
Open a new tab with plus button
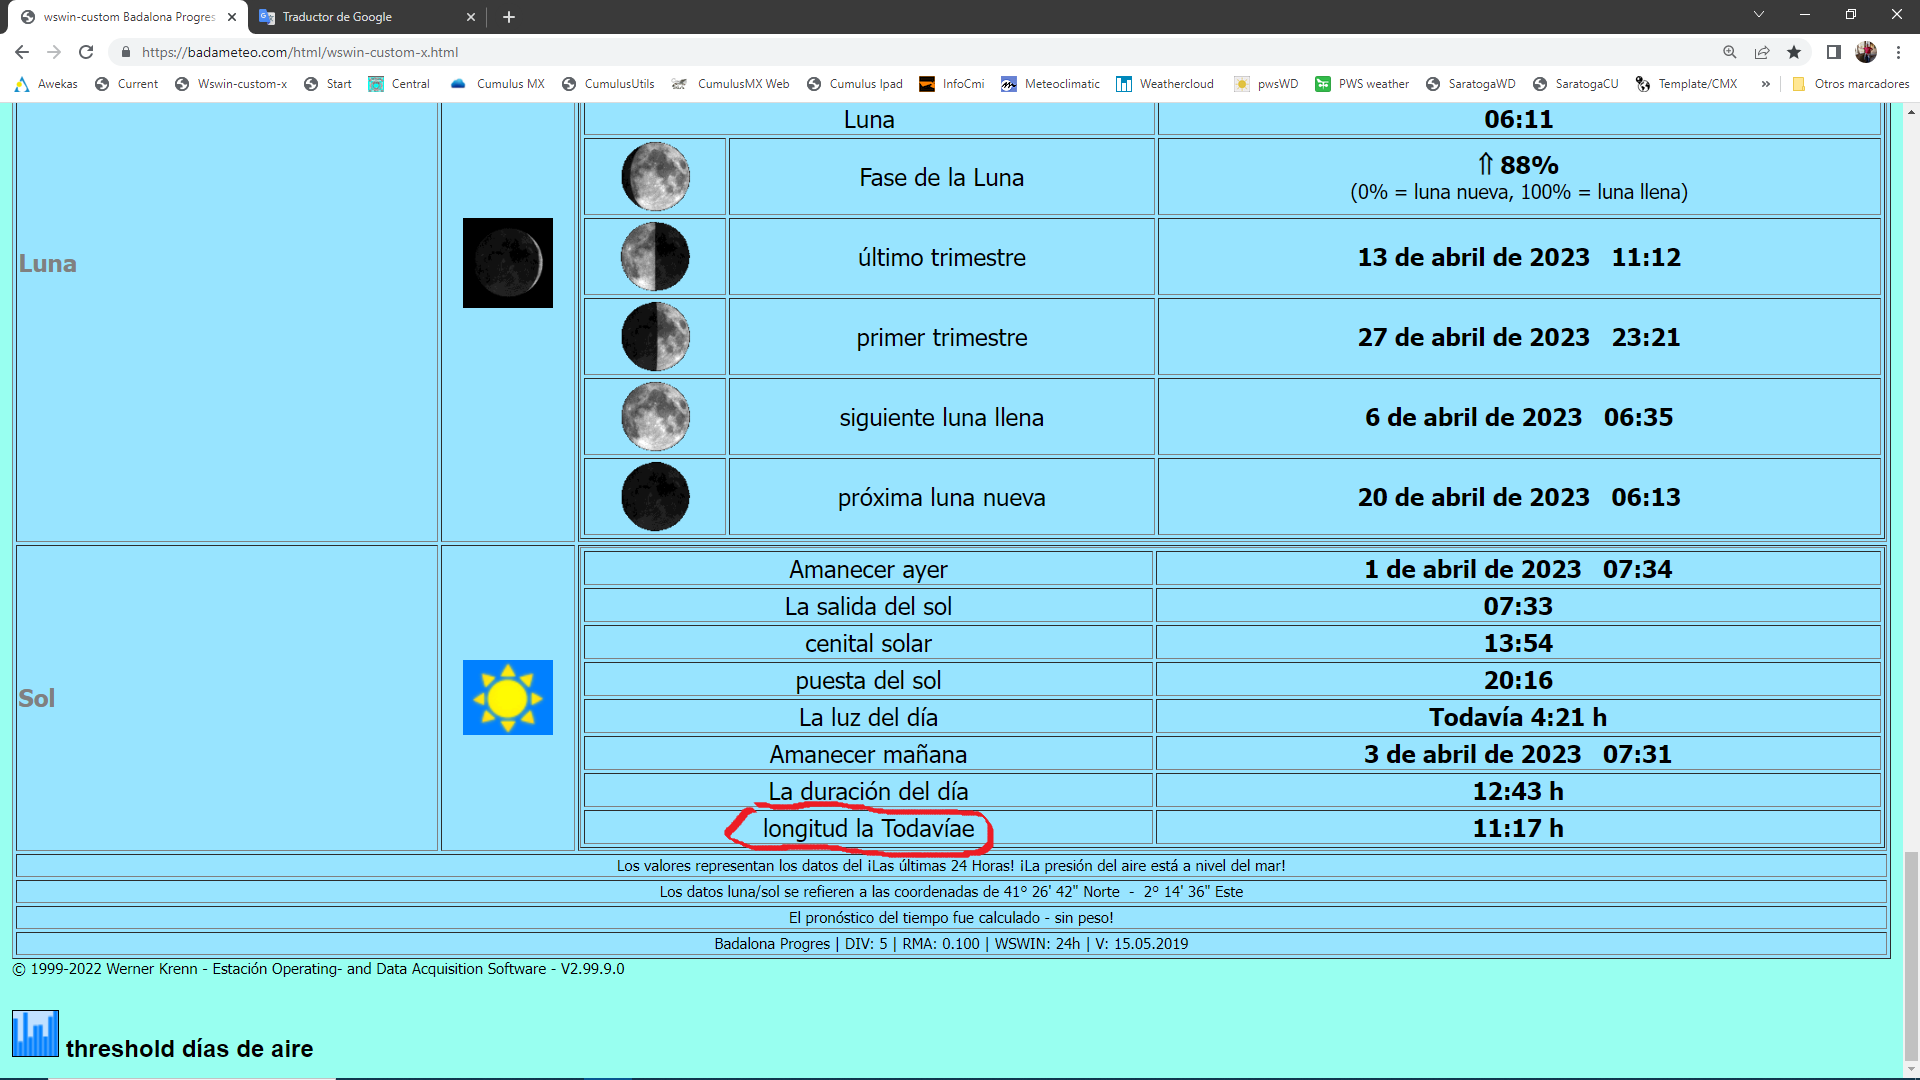click(x=509, y=17)
